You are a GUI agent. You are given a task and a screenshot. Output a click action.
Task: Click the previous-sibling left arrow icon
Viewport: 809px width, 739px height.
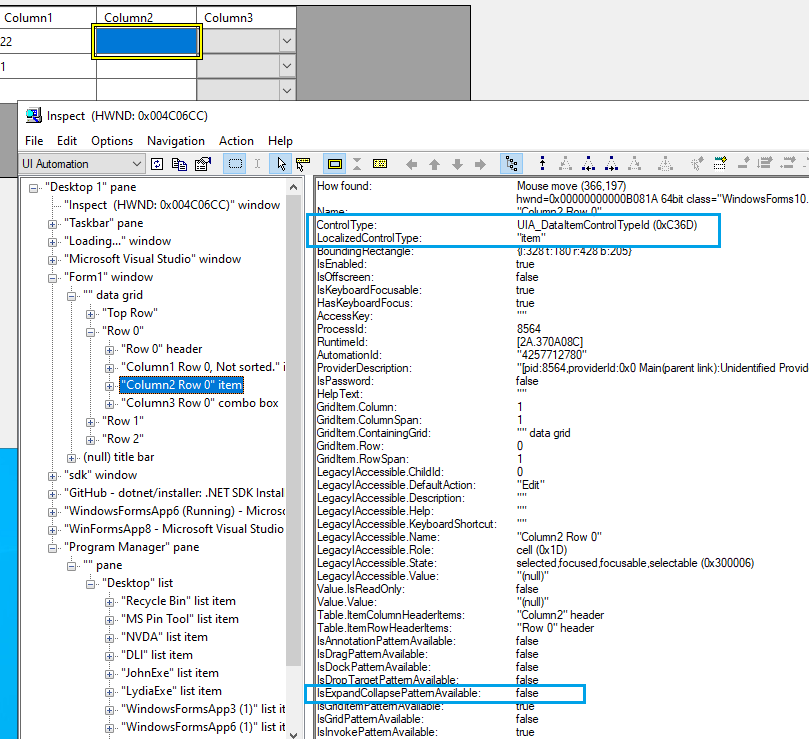pyautogui.click(x=412, y=165)
